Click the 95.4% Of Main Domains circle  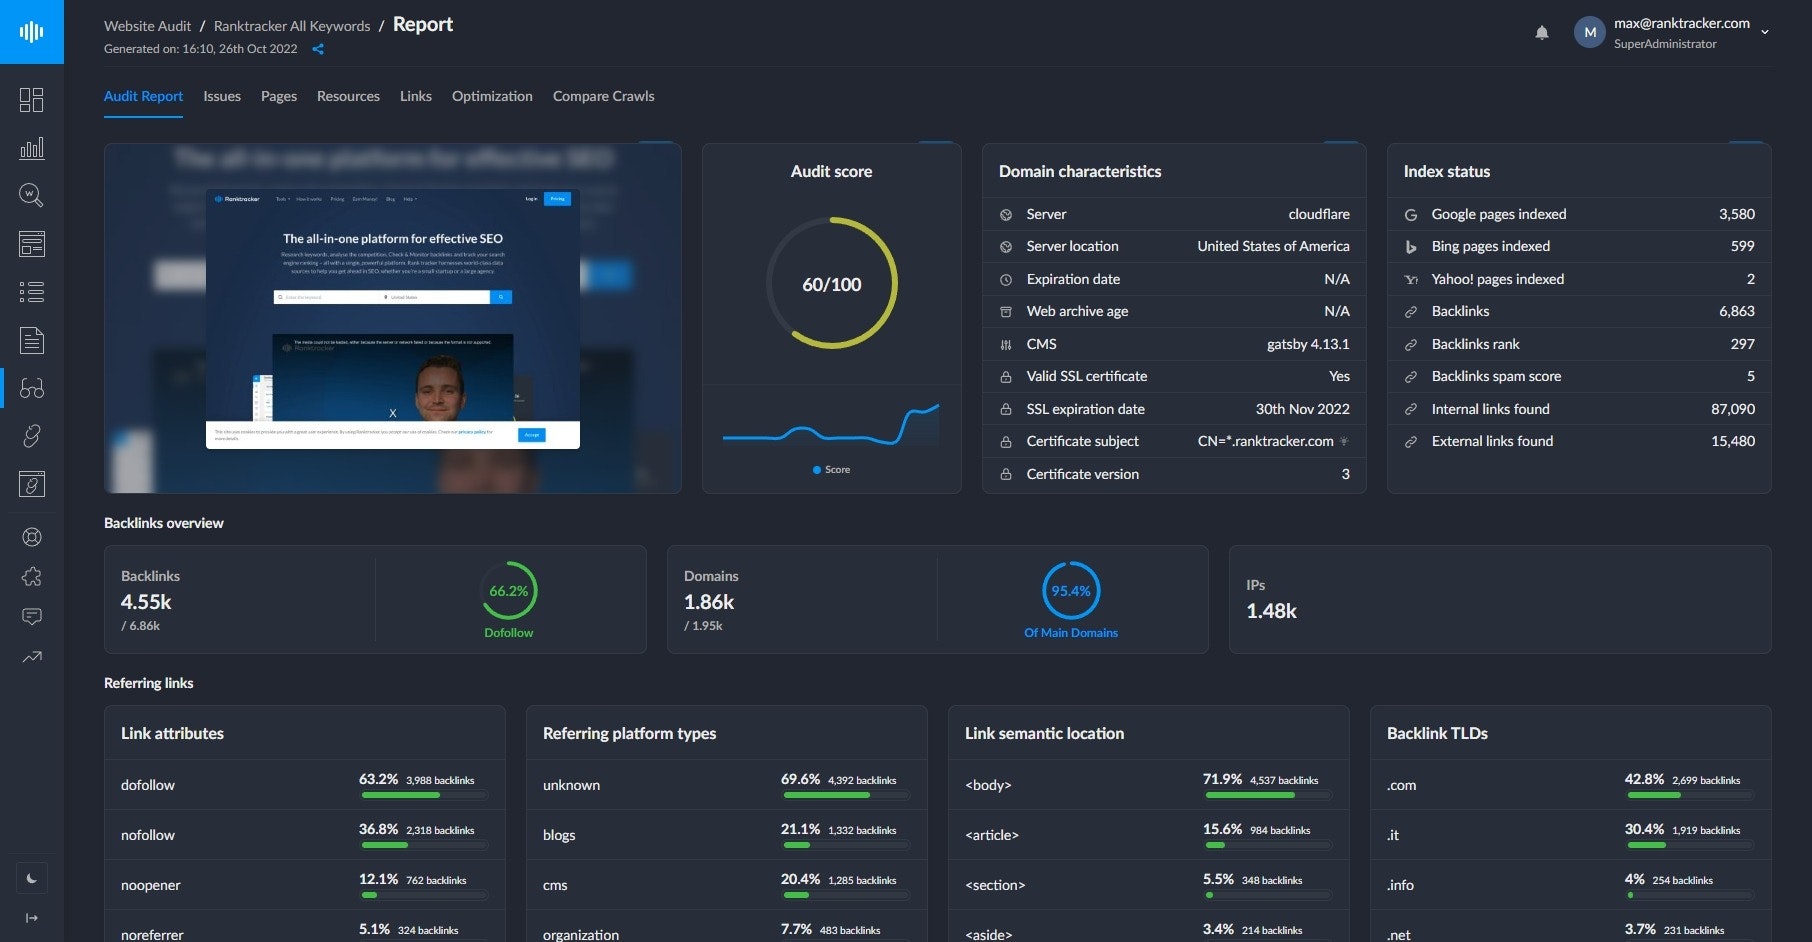click(x=1071, y=591)
